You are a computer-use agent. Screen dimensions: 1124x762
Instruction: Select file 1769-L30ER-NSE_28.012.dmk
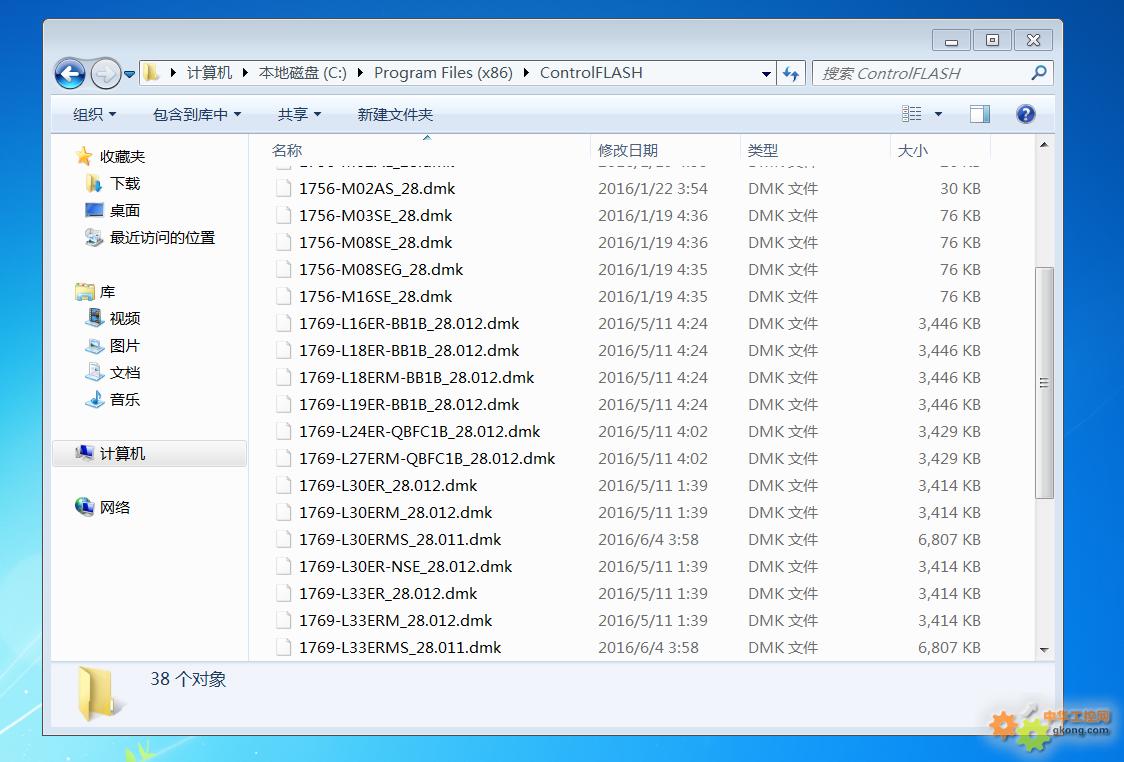pos(406,567)
